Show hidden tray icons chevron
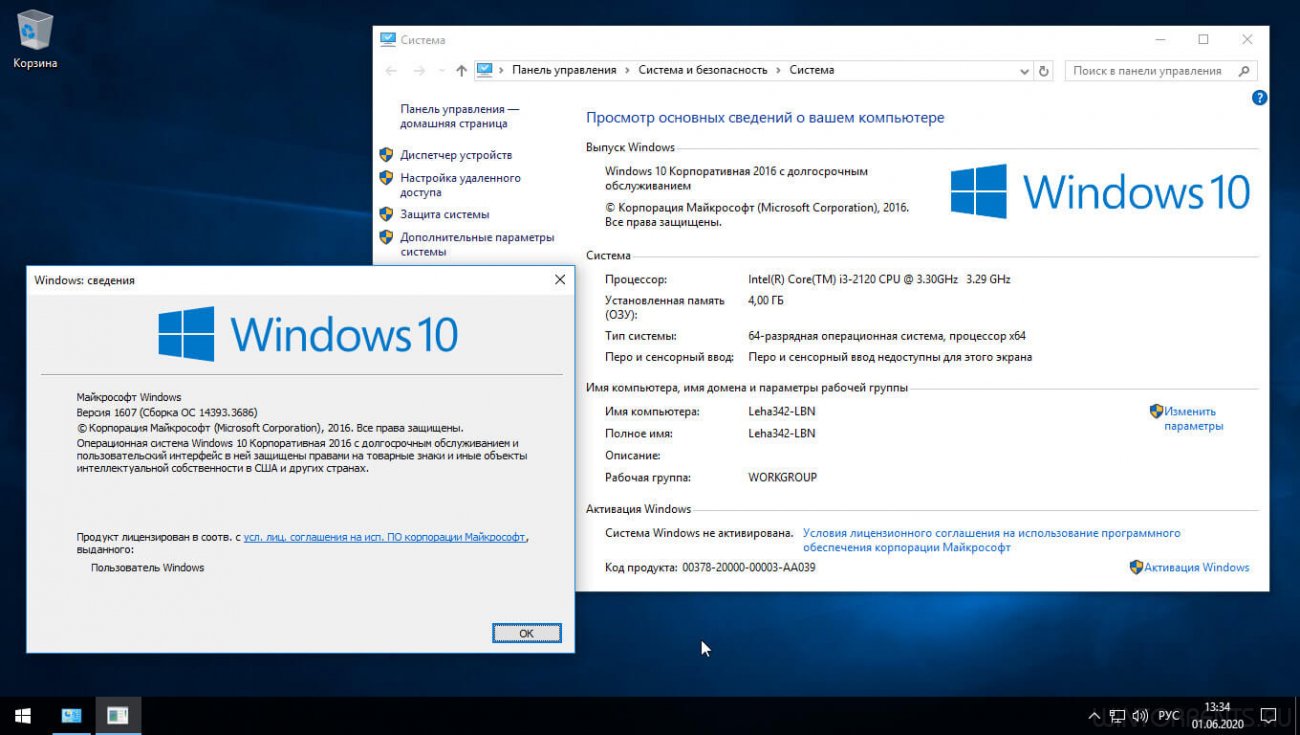Image resolution: width=1300 pixels, height=735 pixels. 1095,716
